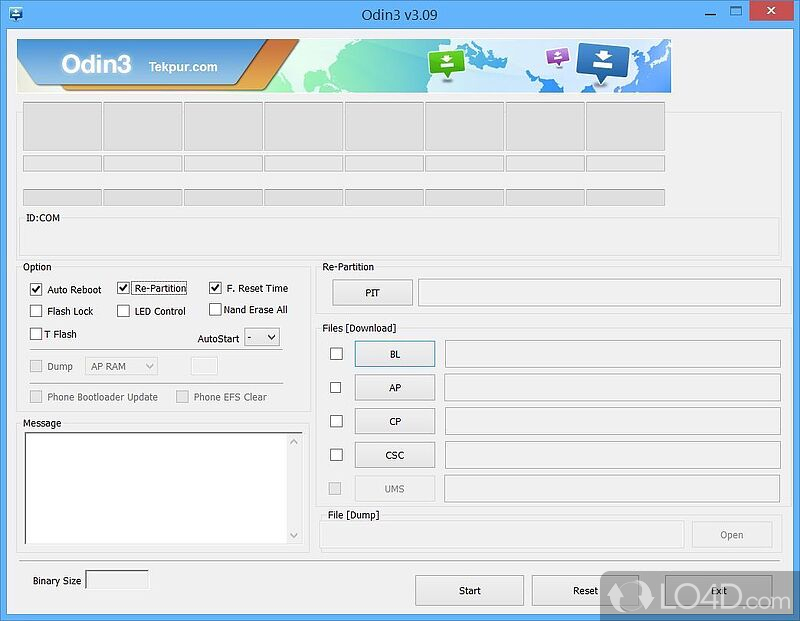This screenshot has width=800, height=621.
Task: Click the Exit button
Action: point(718,590)
